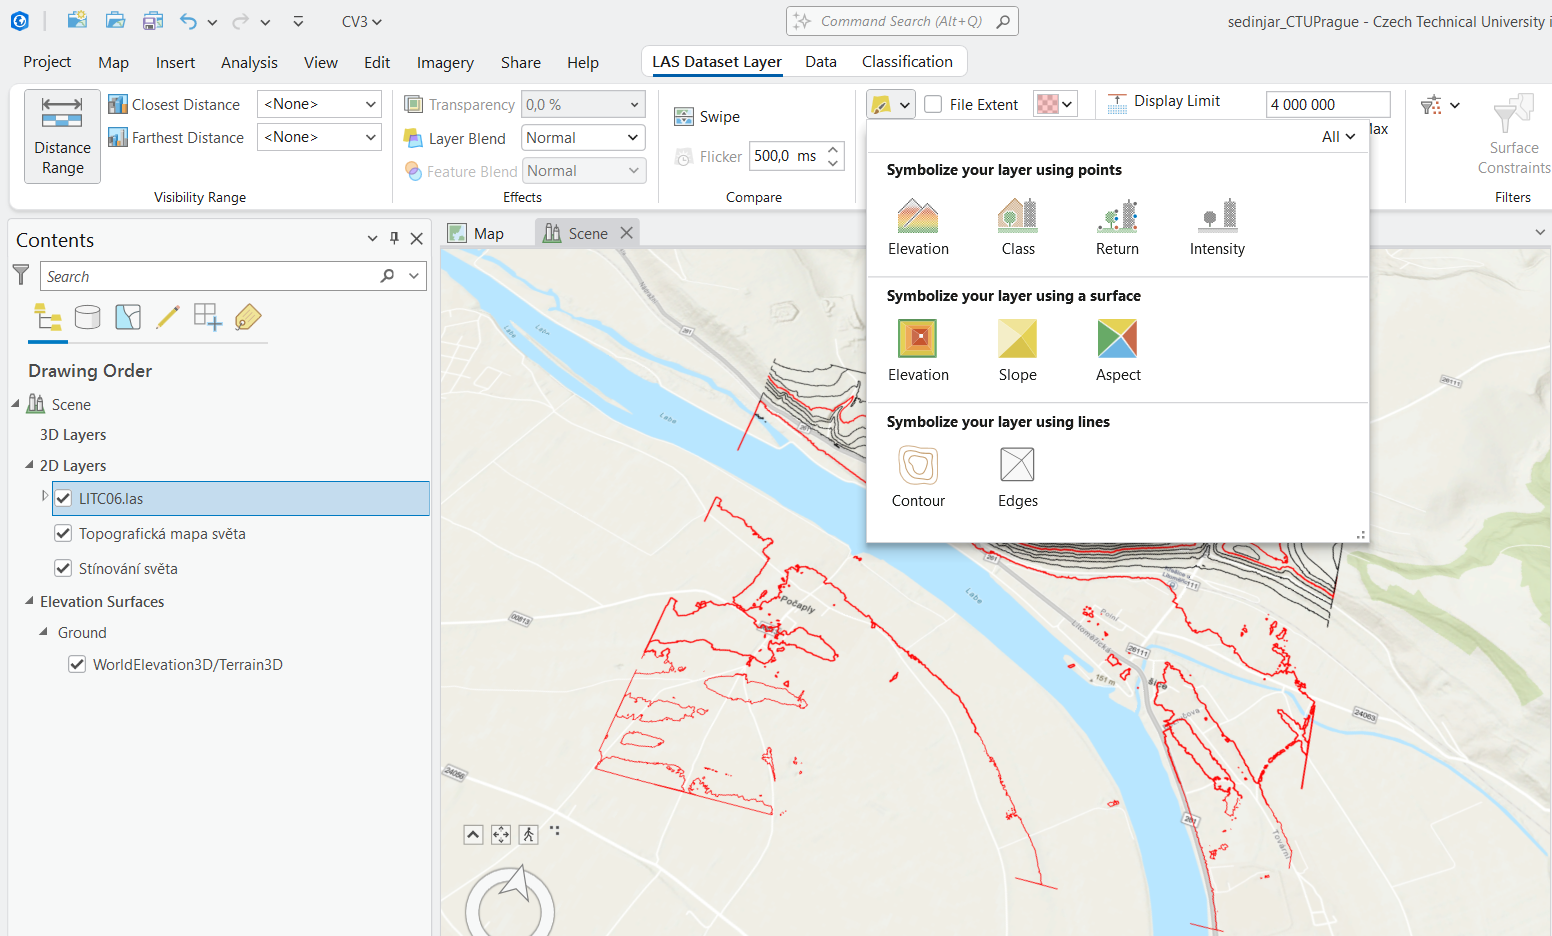Select Elevation point symbology icon

pos(917,216)
